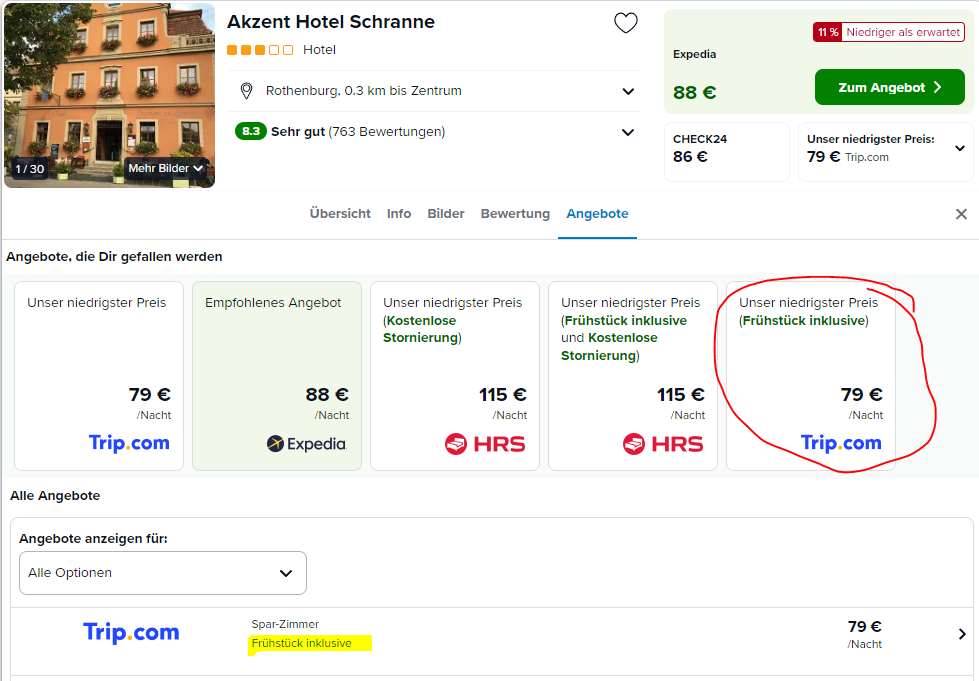
Task: Open first Trip.com 79 € lowest price card
Action: tap(99, 376)
